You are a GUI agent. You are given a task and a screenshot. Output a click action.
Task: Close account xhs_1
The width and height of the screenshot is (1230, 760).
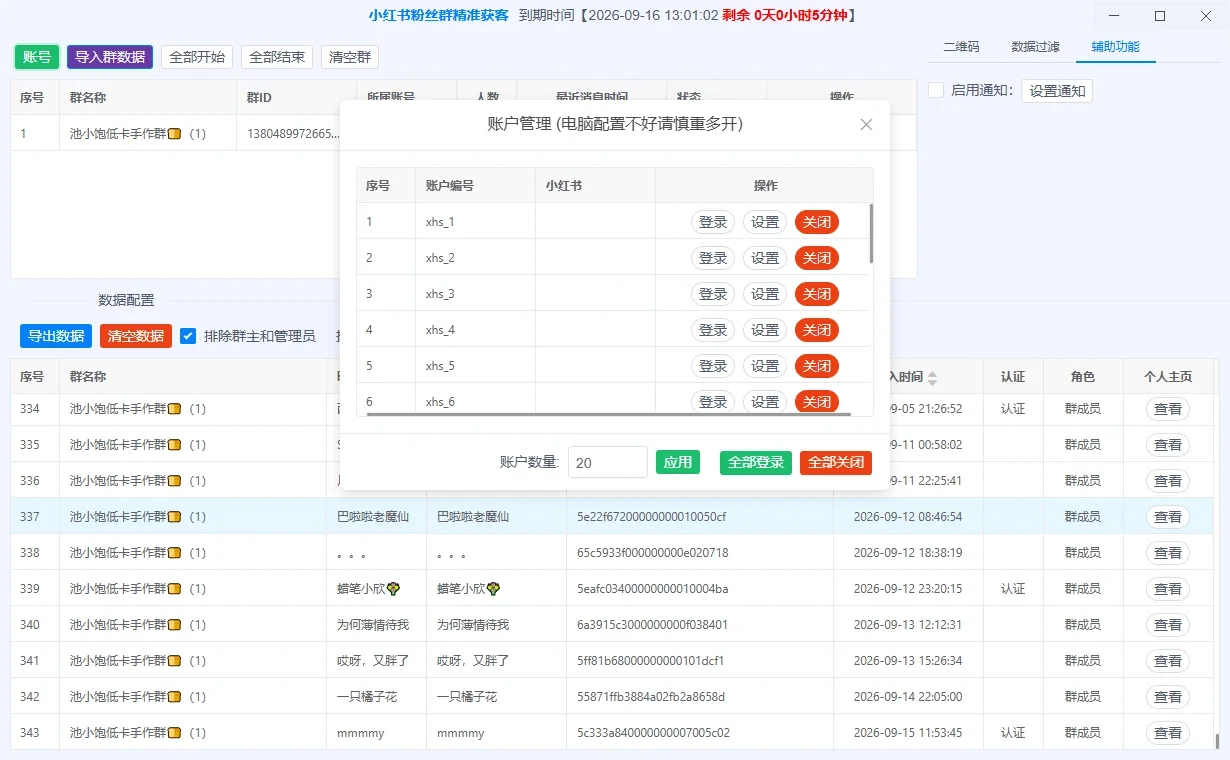click(x=817, y=222)
